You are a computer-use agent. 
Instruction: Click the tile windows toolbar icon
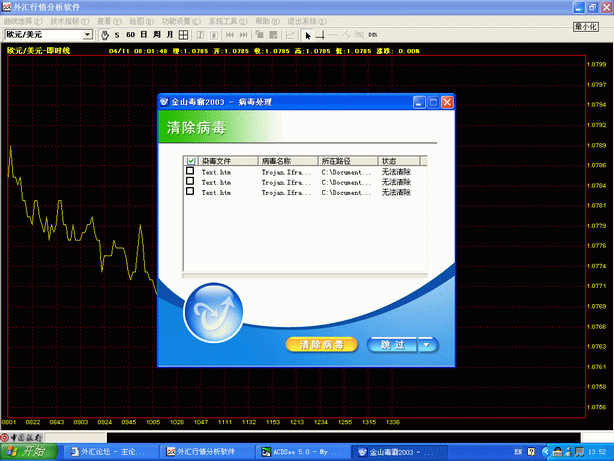click(273, 35)
